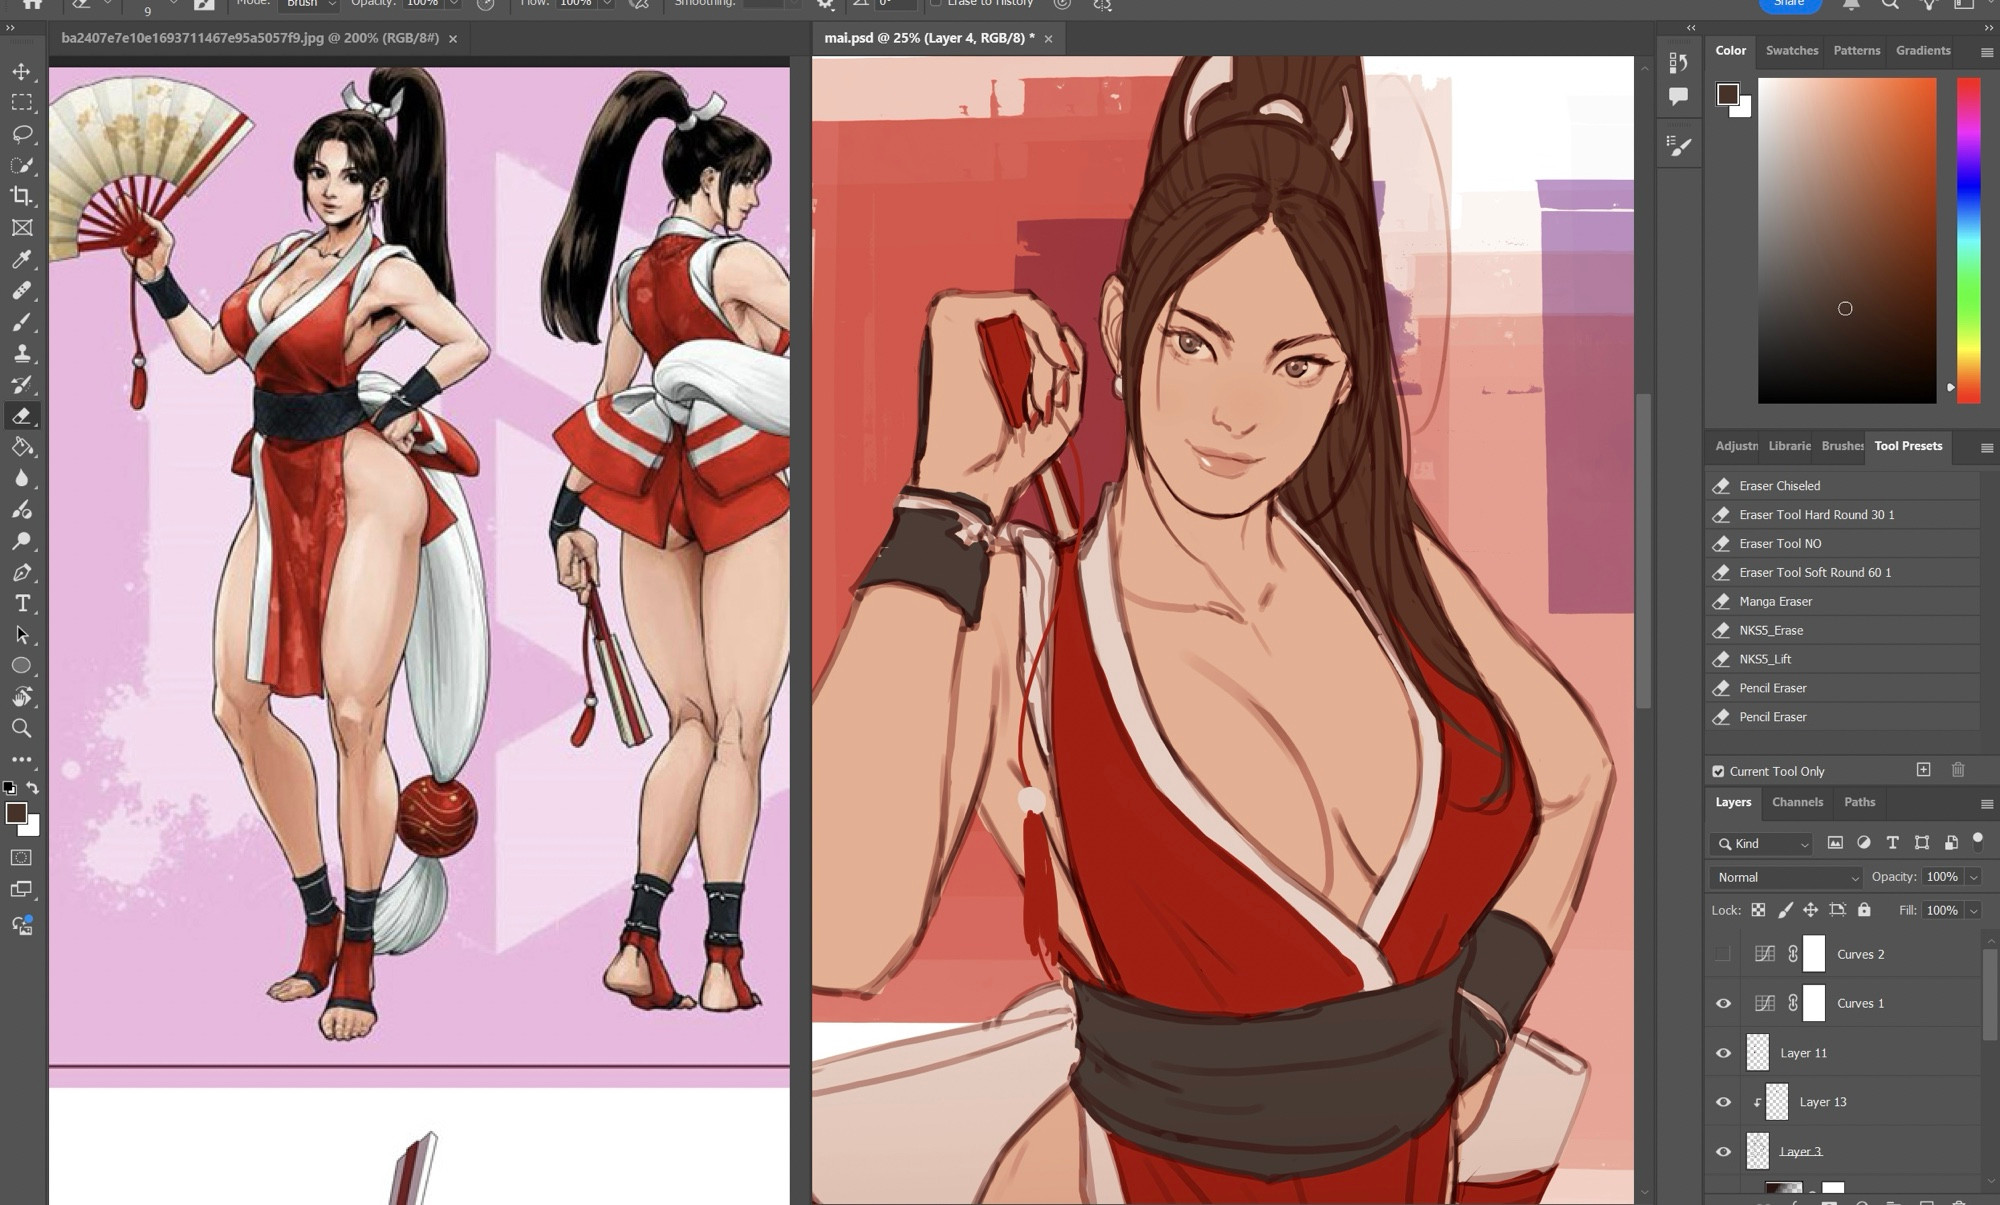The image size is (2000, 1205).
Task: Open the layer blend mode dropdown
Action: coord(1786,877)
